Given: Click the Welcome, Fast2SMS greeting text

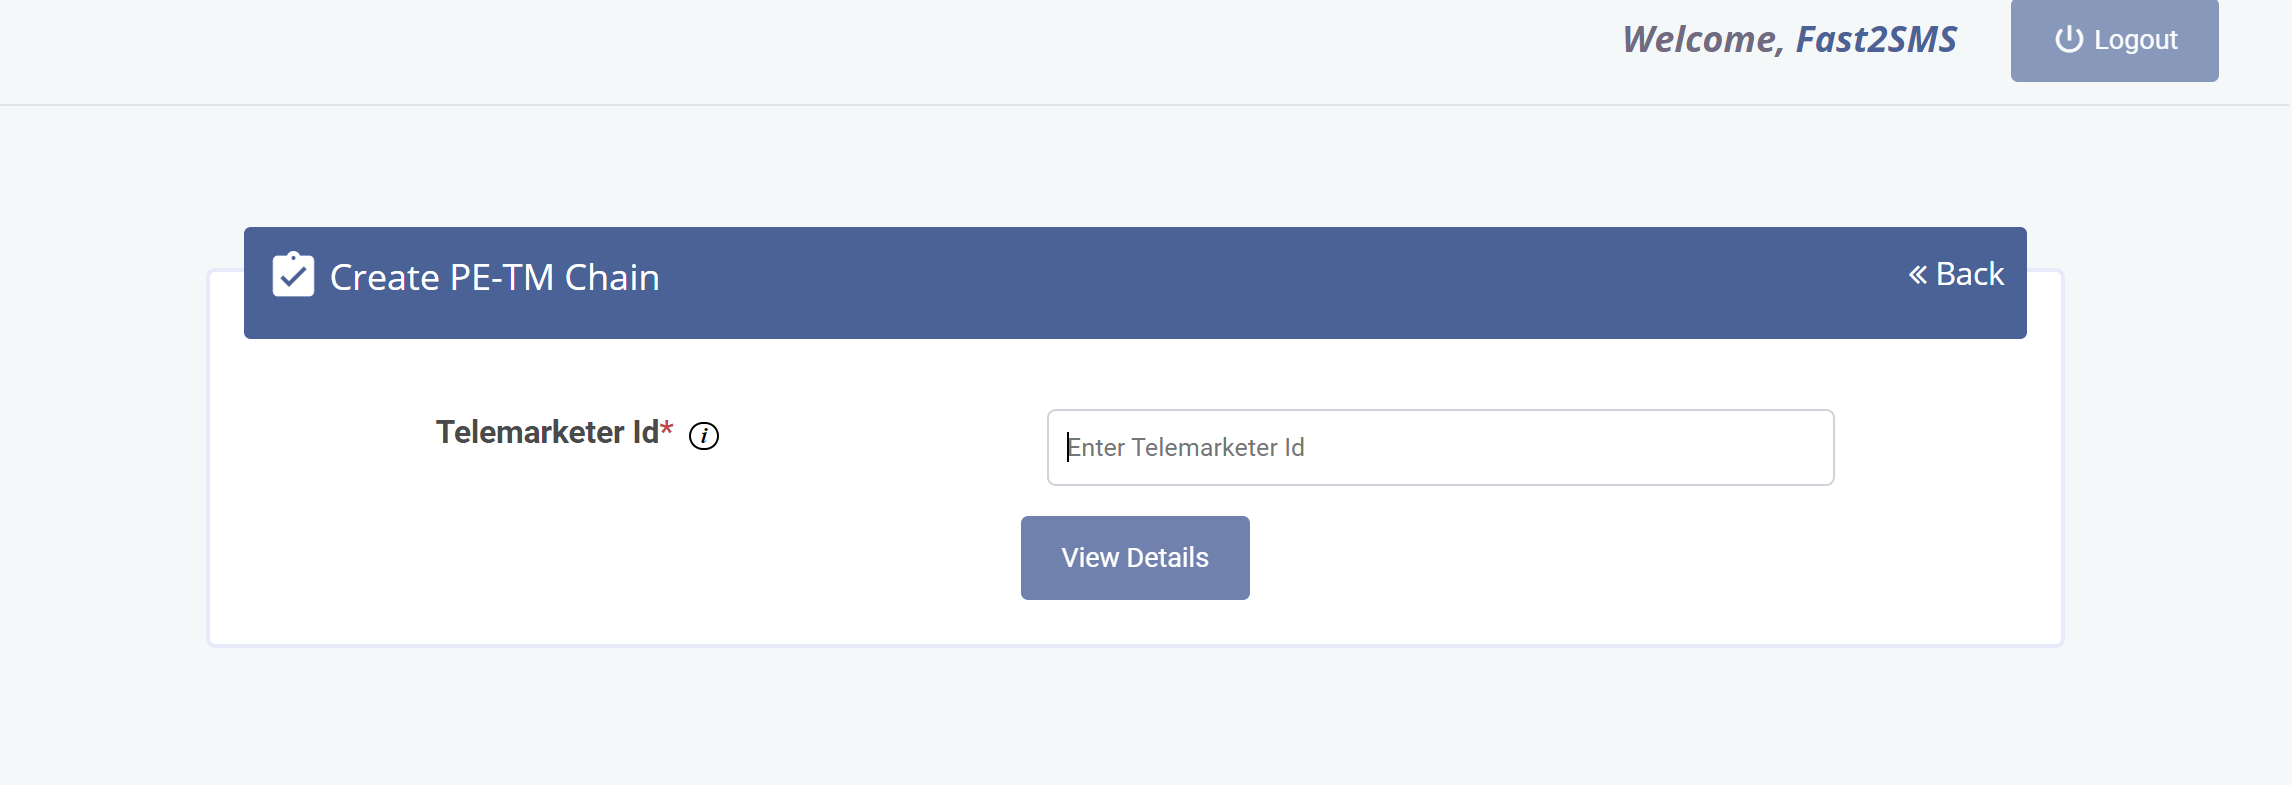Looking at the screenshot, I should [x=1789, y=39].
